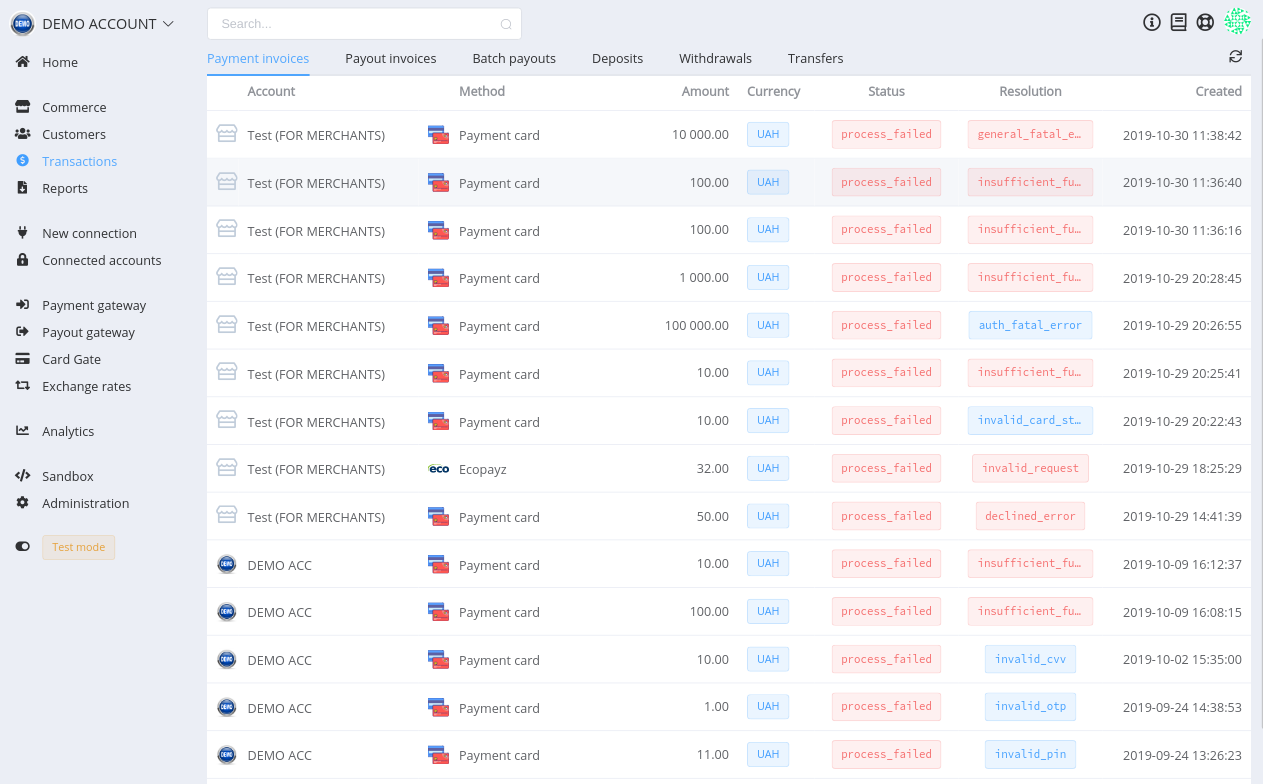Click the Sandbox code icon in sidebar

coord(22,476)
